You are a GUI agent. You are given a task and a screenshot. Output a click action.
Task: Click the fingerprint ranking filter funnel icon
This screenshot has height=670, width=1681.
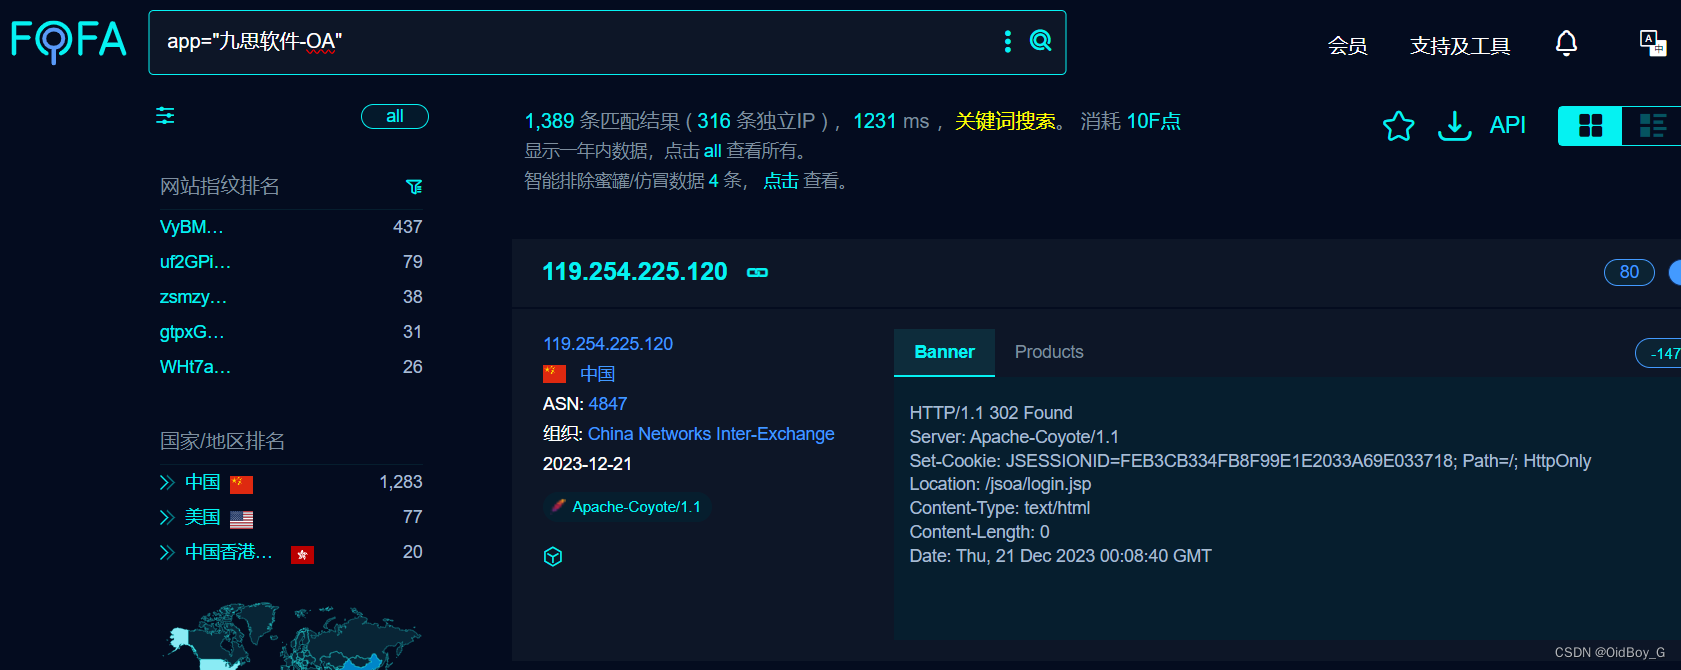click(x=414, y=187)
